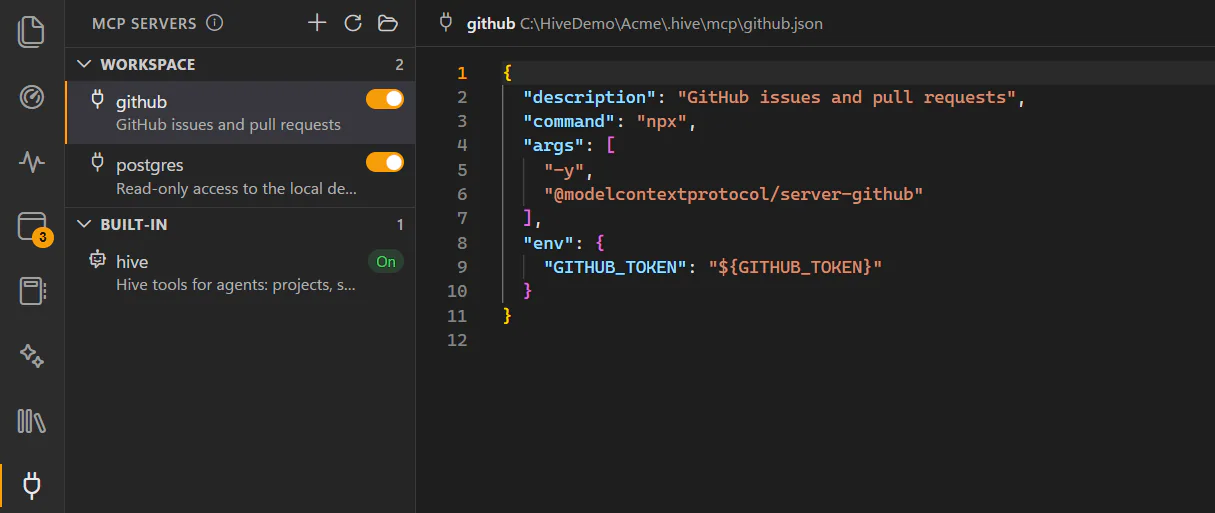Refresh the MCP servers list
Viewport: 1215px width, 513px height.
point(353,22)
